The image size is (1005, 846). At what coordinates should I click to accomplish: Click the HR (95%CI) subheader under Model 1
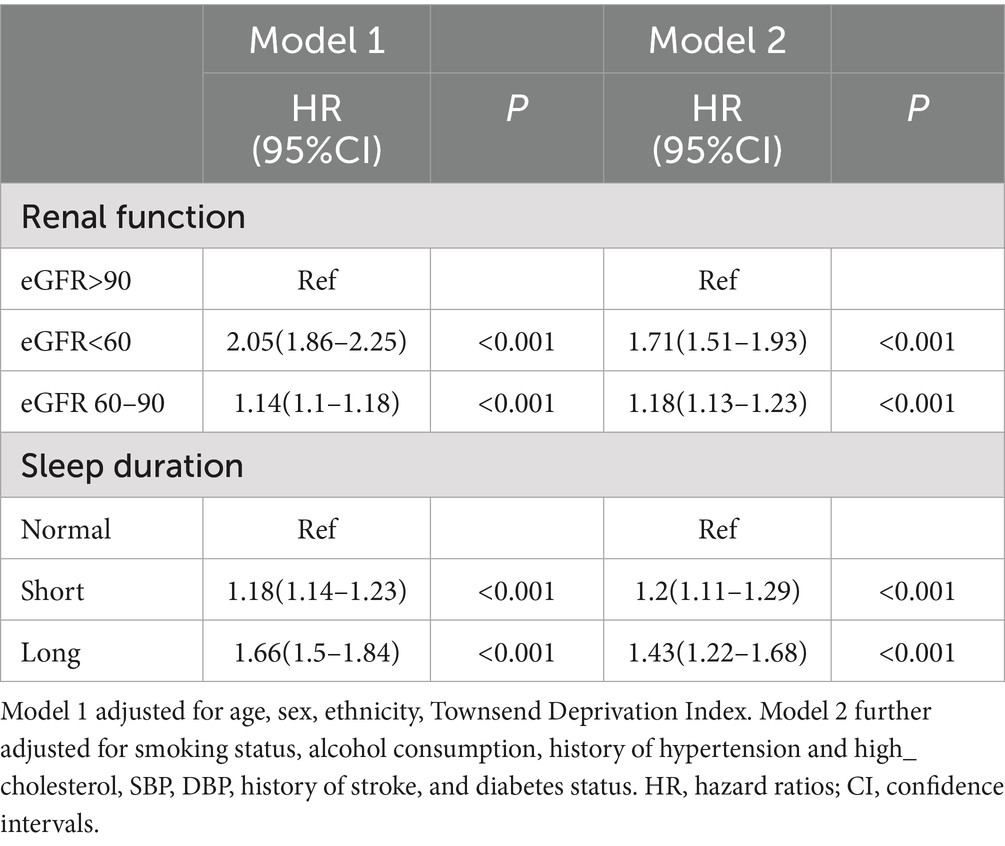pos(316,127)
